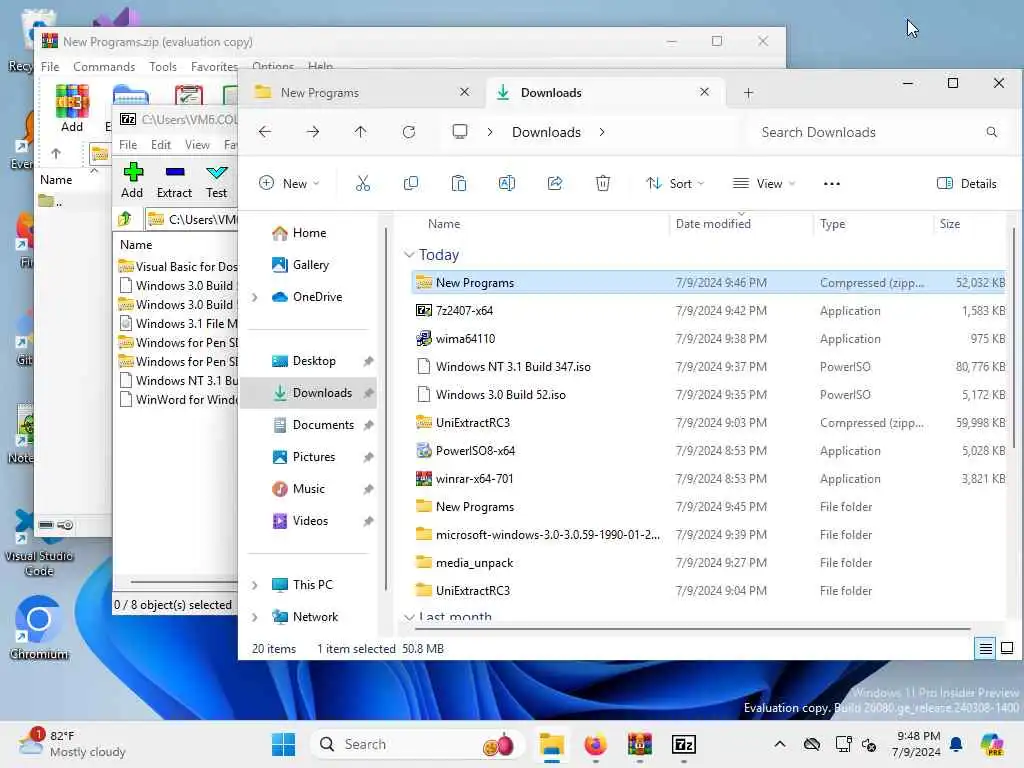
Task: Add a new Explorer tab
Action: click(748, 93)
